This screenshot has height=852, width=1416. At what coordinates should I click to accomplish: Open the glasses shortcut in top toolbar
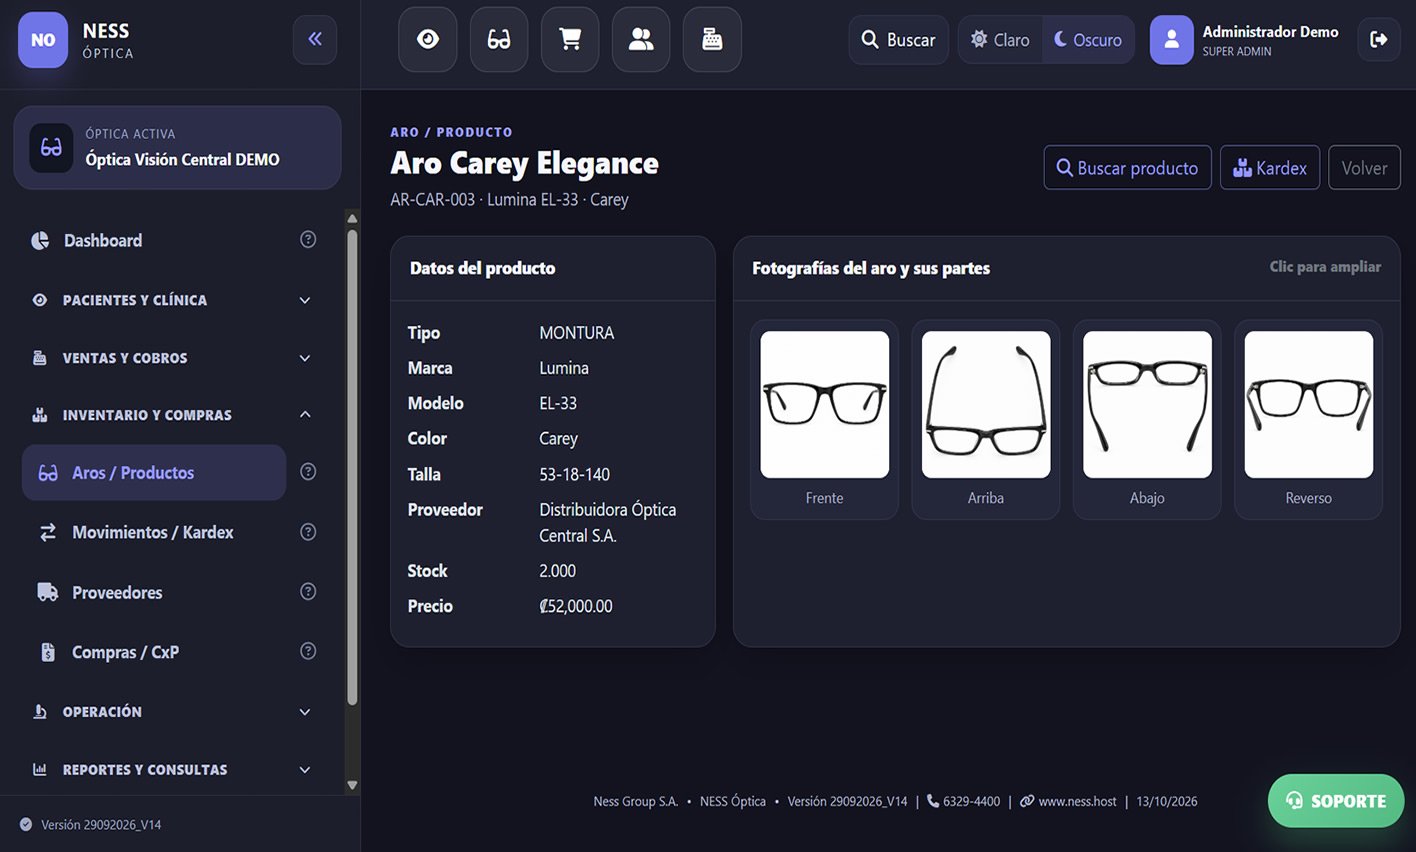pyautogui.click(x=499, y=40)
